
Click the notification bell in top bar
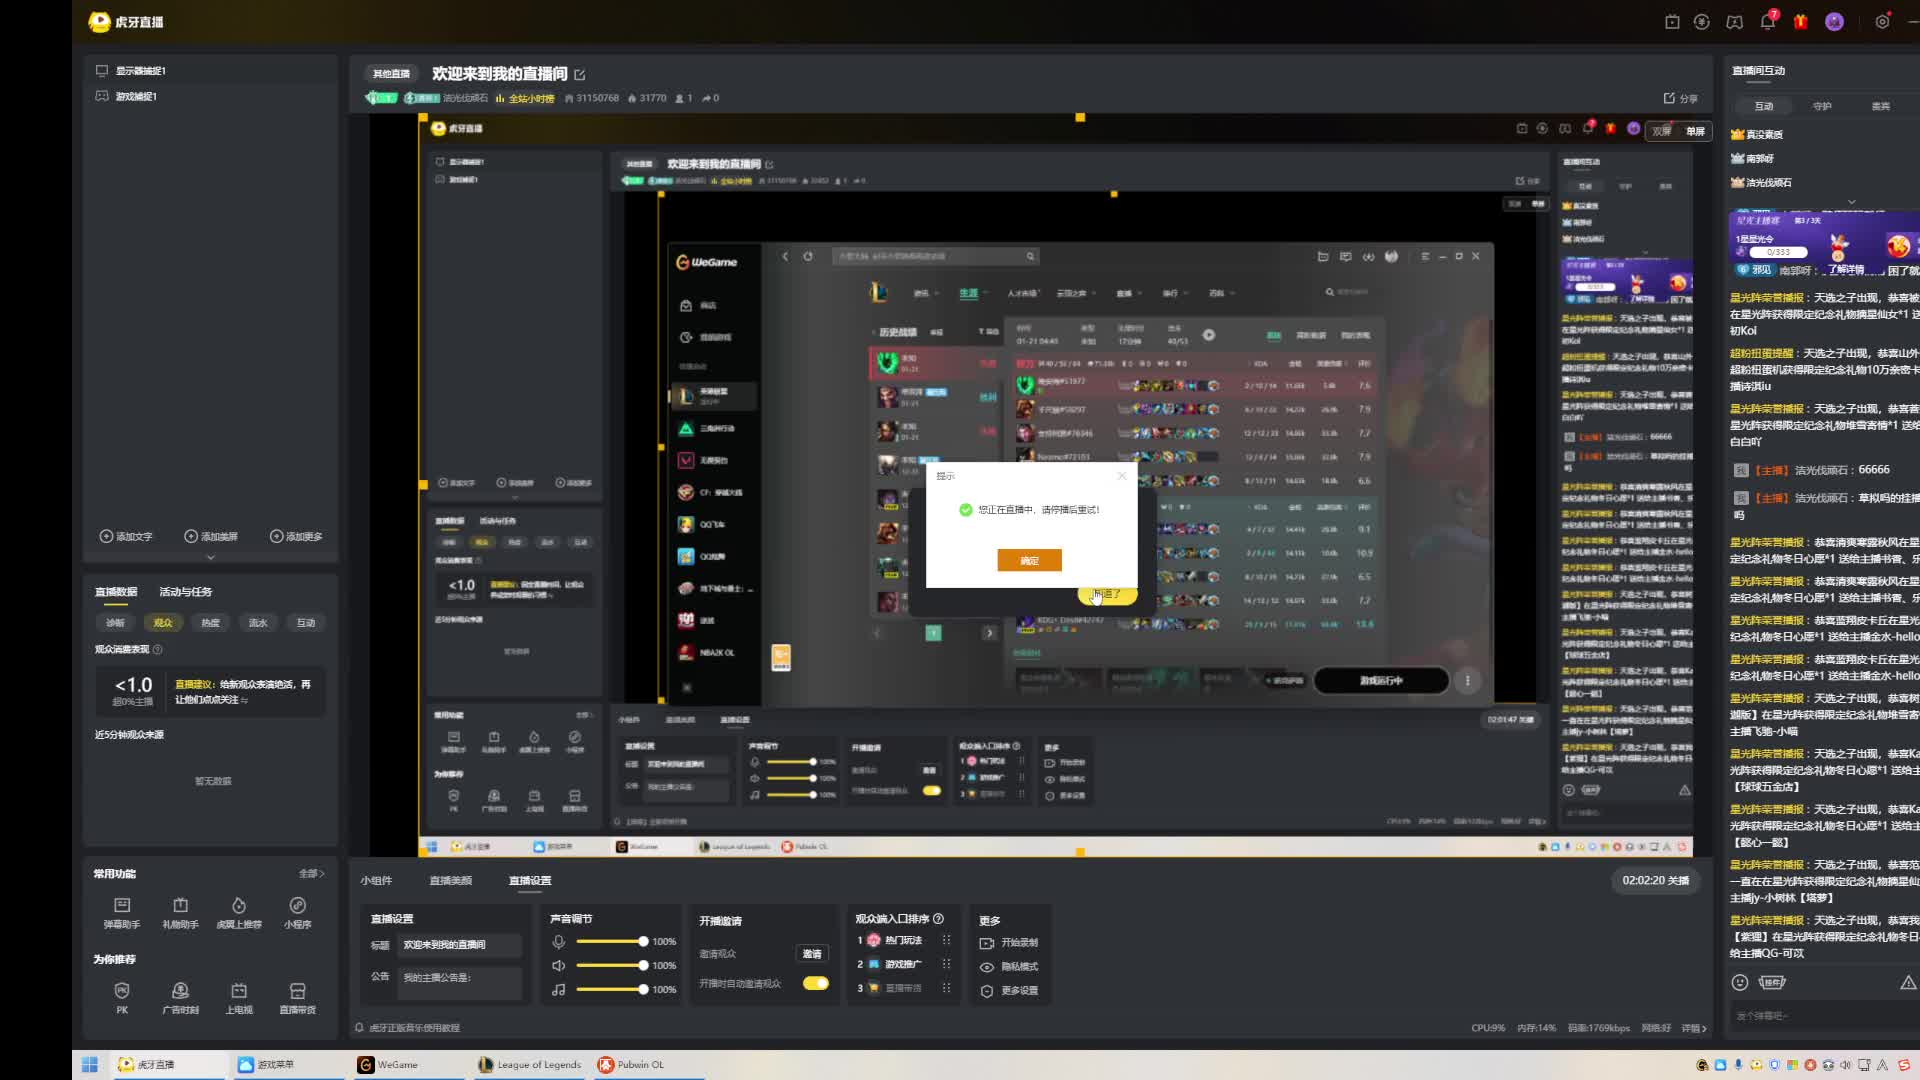coord(1767,22)
